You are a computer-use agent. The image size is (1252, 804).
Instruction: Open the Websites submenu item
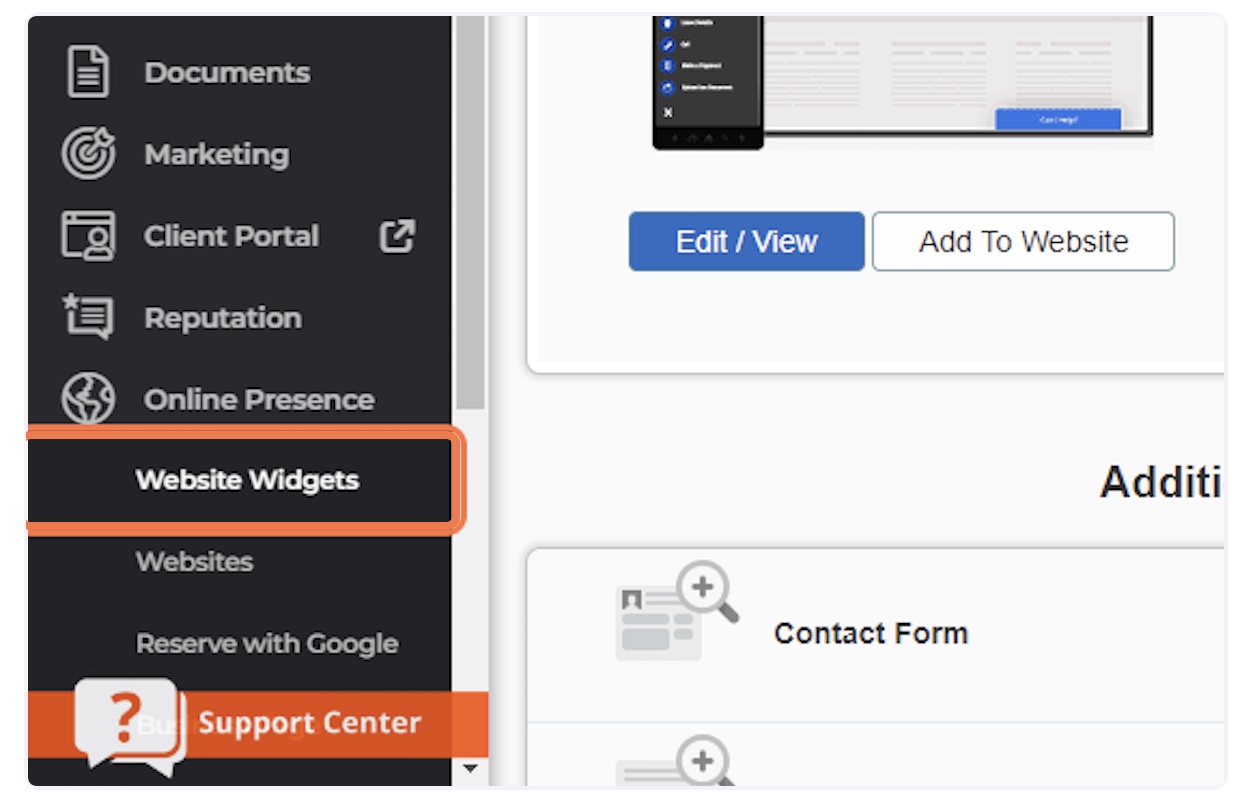(194, 562)
